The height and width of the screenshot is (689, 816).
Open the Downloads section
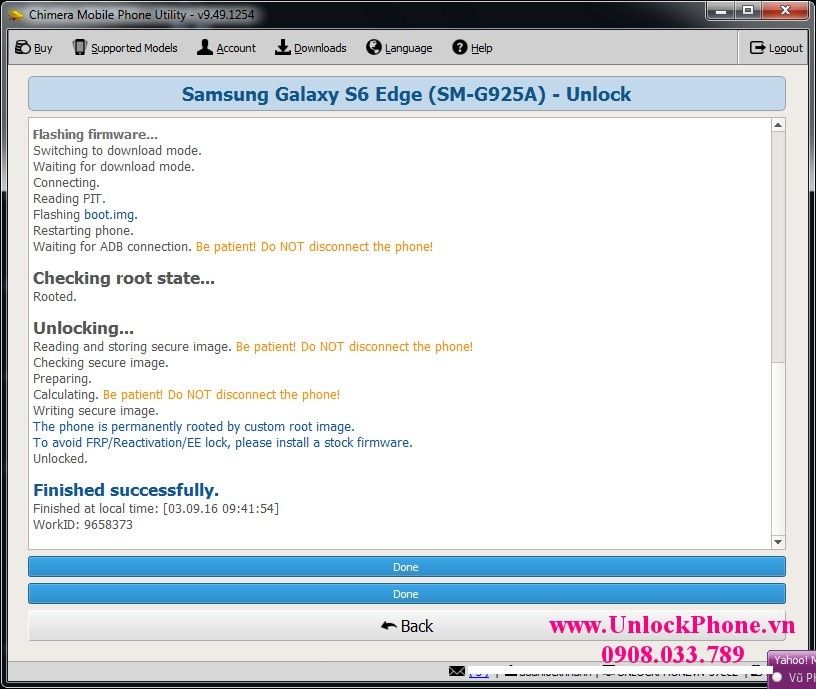click(x=311, y=48)
